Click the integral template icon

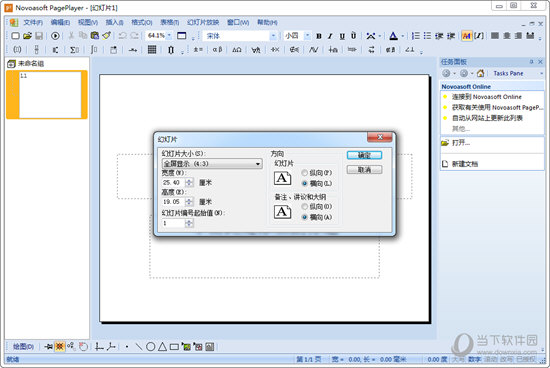[94, 50]
